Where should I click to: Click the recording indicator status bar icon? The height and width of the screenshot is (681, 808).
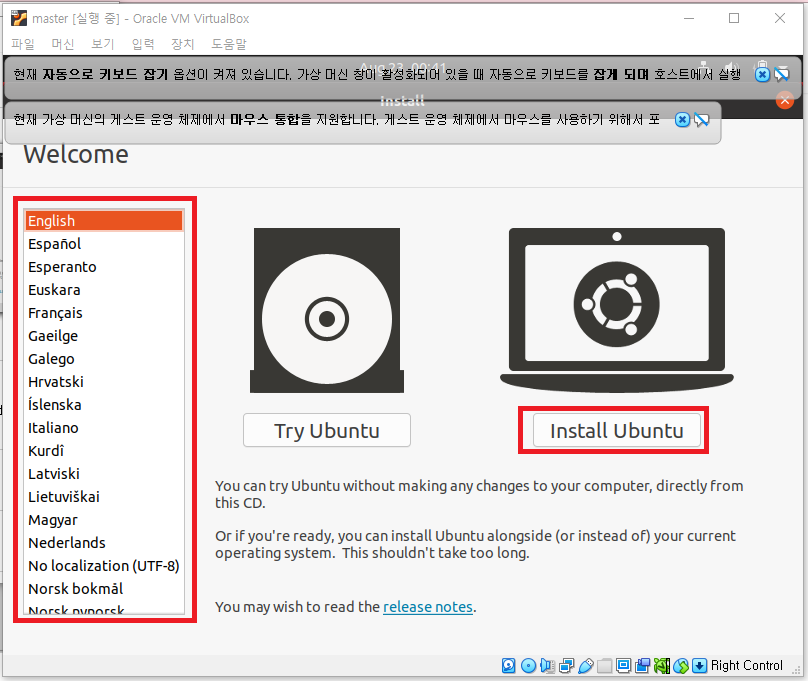(x=643, y=666)
